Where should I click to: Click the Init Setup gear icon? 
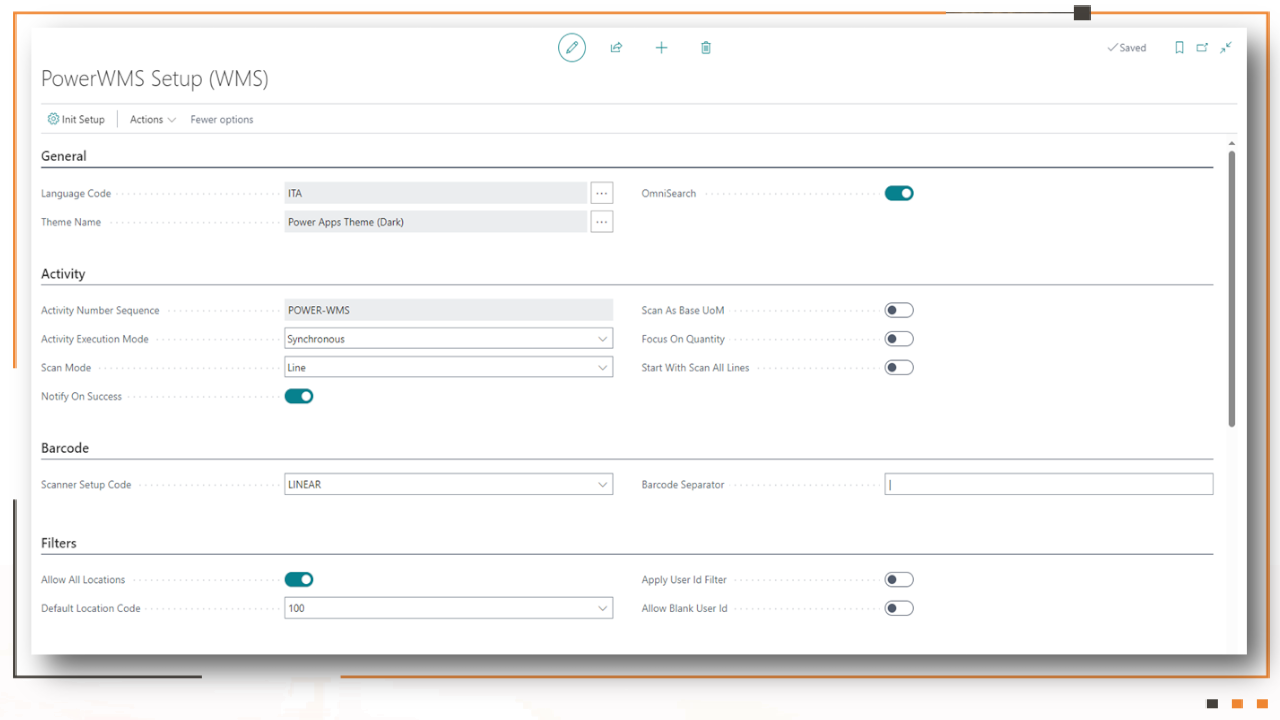coord(53,119)
